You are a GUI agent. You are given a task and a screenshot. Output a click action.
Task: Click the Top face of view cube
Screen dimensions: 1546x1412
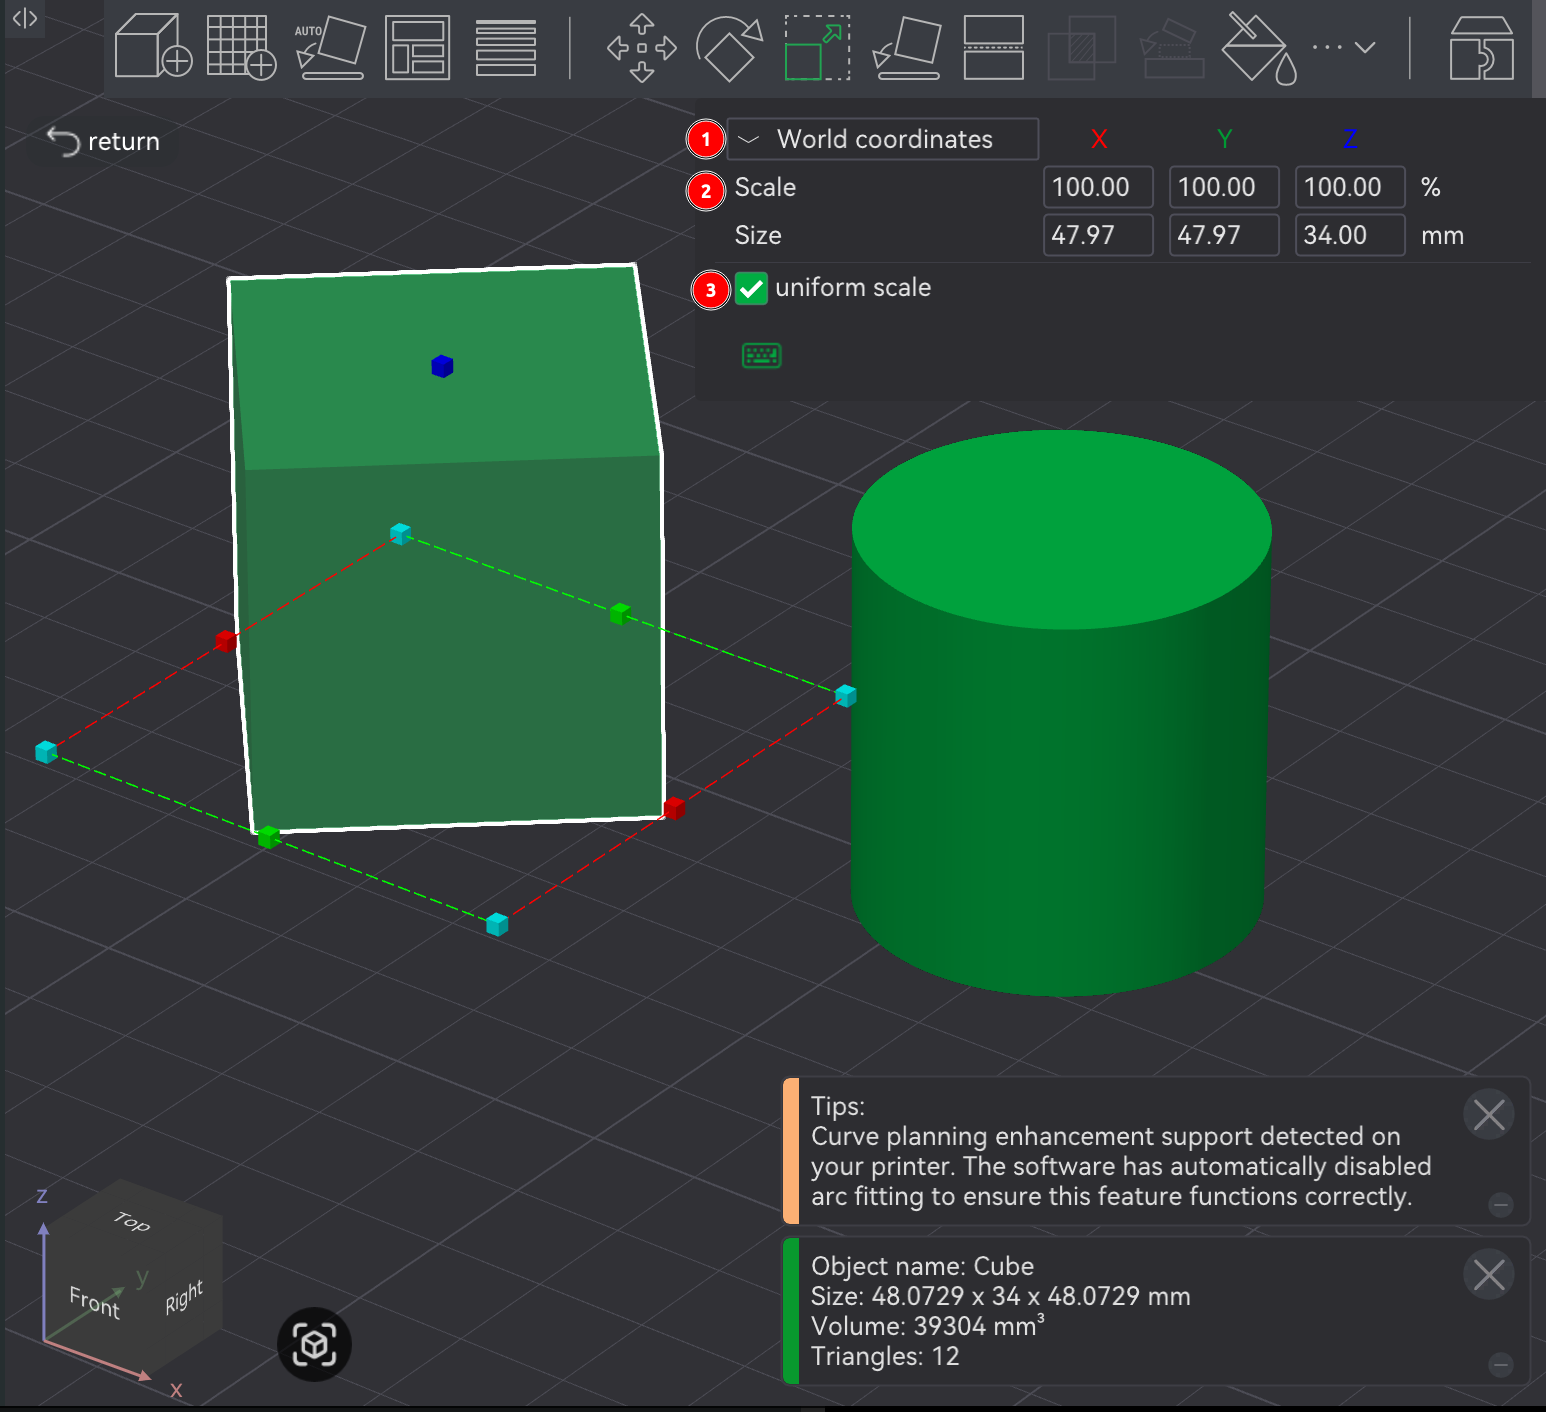click(x=132, y=1221)
